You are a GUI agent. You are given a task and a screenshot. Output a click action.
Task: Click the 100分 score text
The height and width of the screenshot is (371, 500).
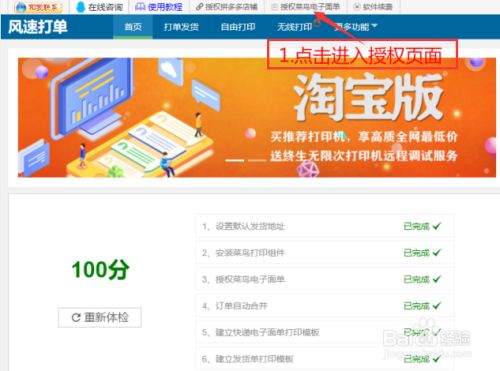[x=100, y=269]
